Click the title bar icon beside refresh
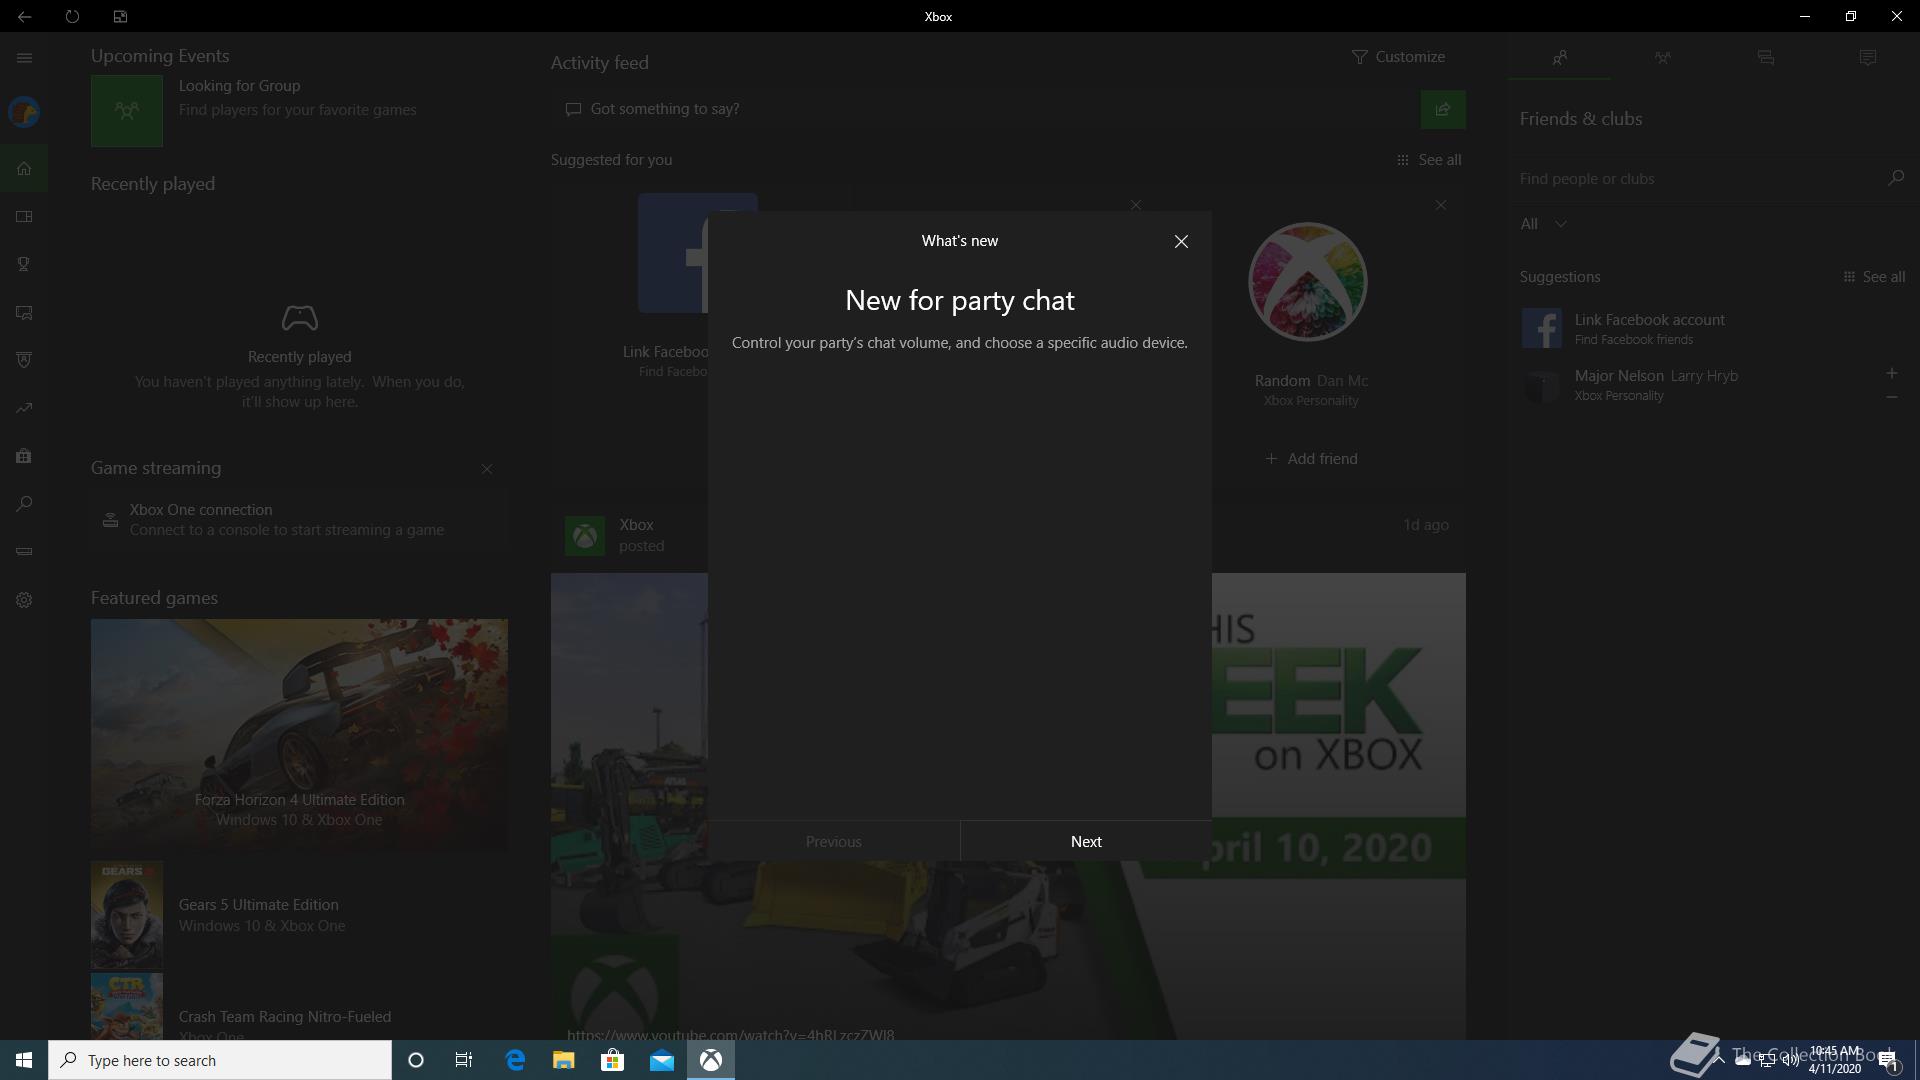The width and height of the screenshot is (1920, 1080). 120,16
